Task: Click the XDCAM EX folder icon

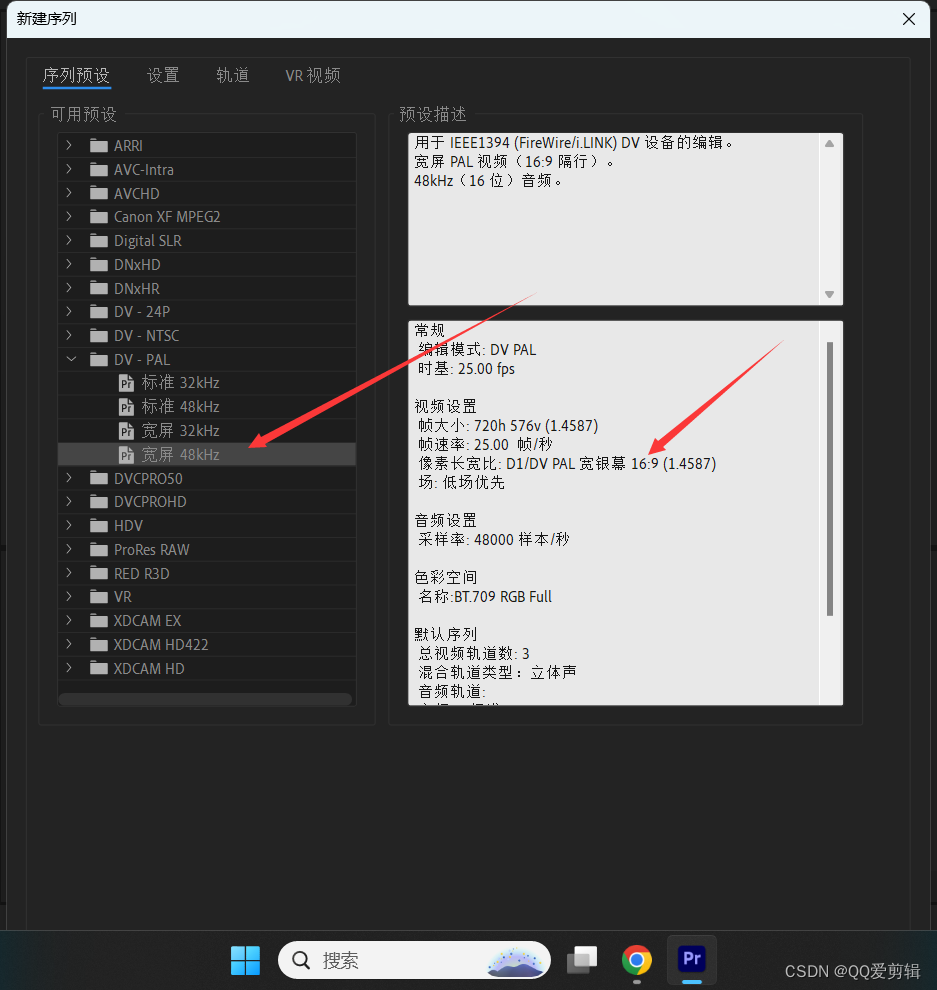Action: pos(98,621)
